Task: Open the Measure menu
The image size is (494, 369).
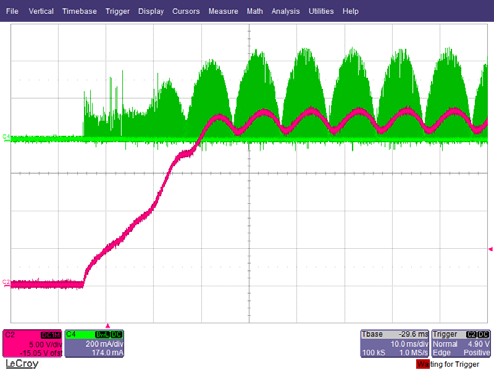Action: pos(223,11)
